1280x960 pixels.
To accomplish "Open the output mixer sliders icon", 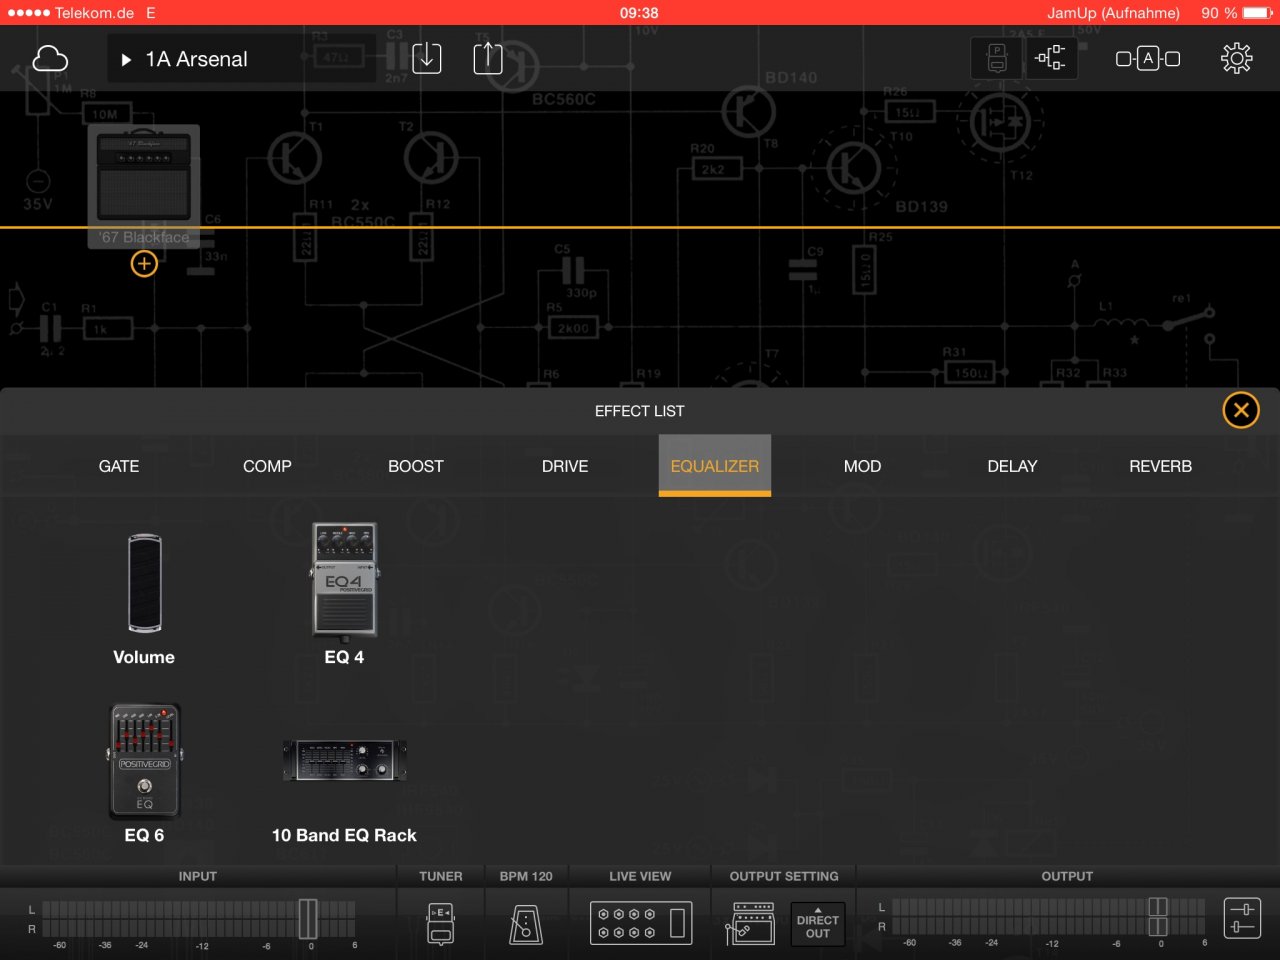I will point(1242,919).
